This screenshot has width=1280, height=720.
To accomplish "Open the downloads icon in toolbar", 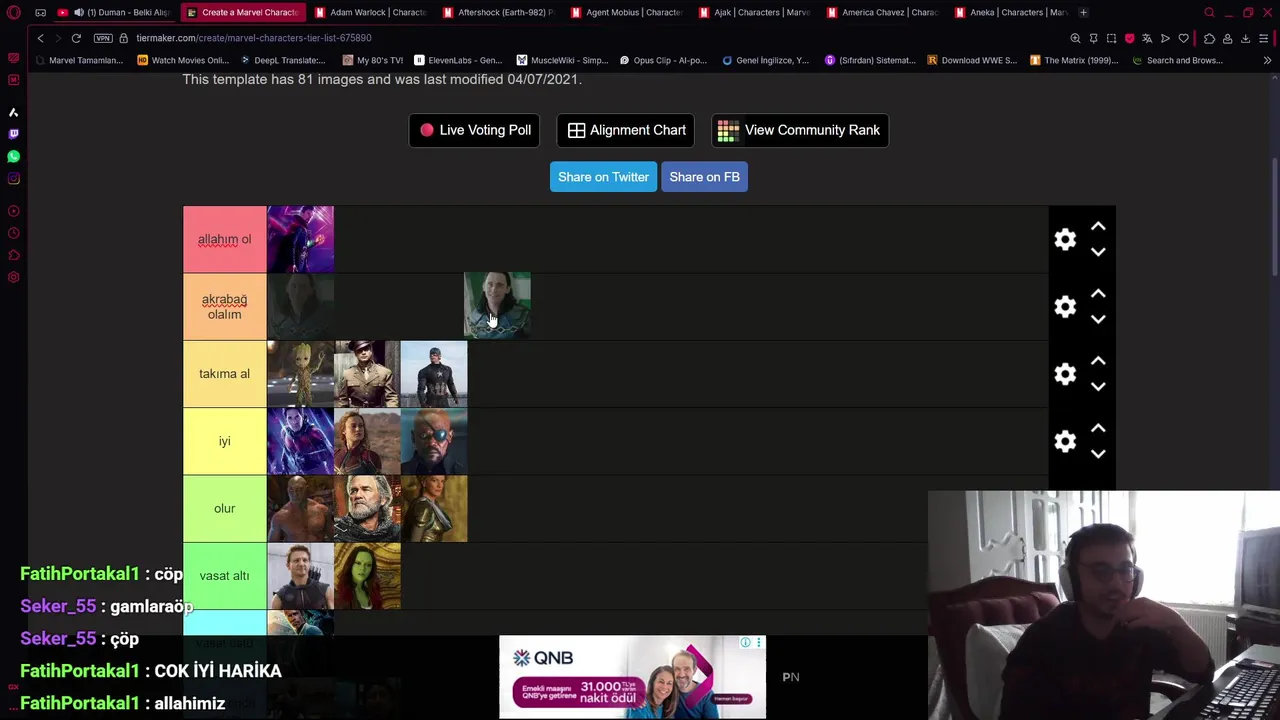I will tap(1245, 38).
